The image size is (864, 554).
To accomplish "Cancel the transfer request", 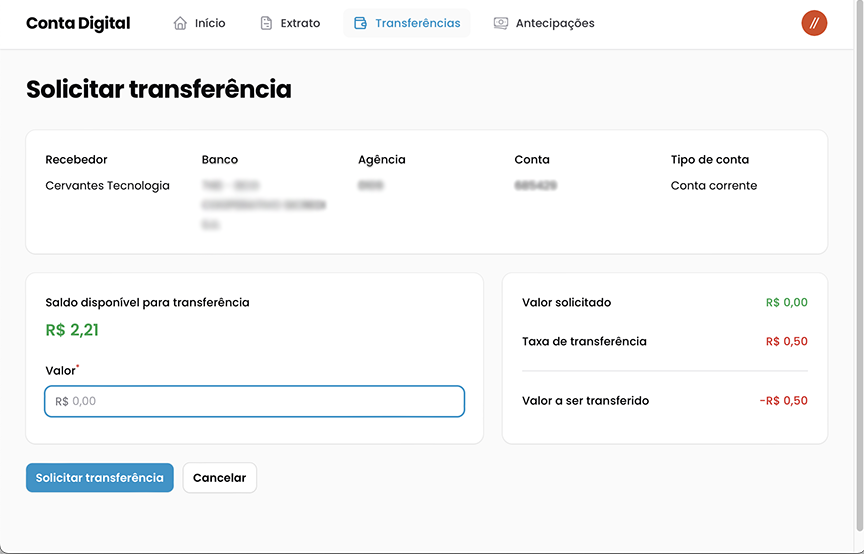I will pyautogui.click(x=219, y=478).
